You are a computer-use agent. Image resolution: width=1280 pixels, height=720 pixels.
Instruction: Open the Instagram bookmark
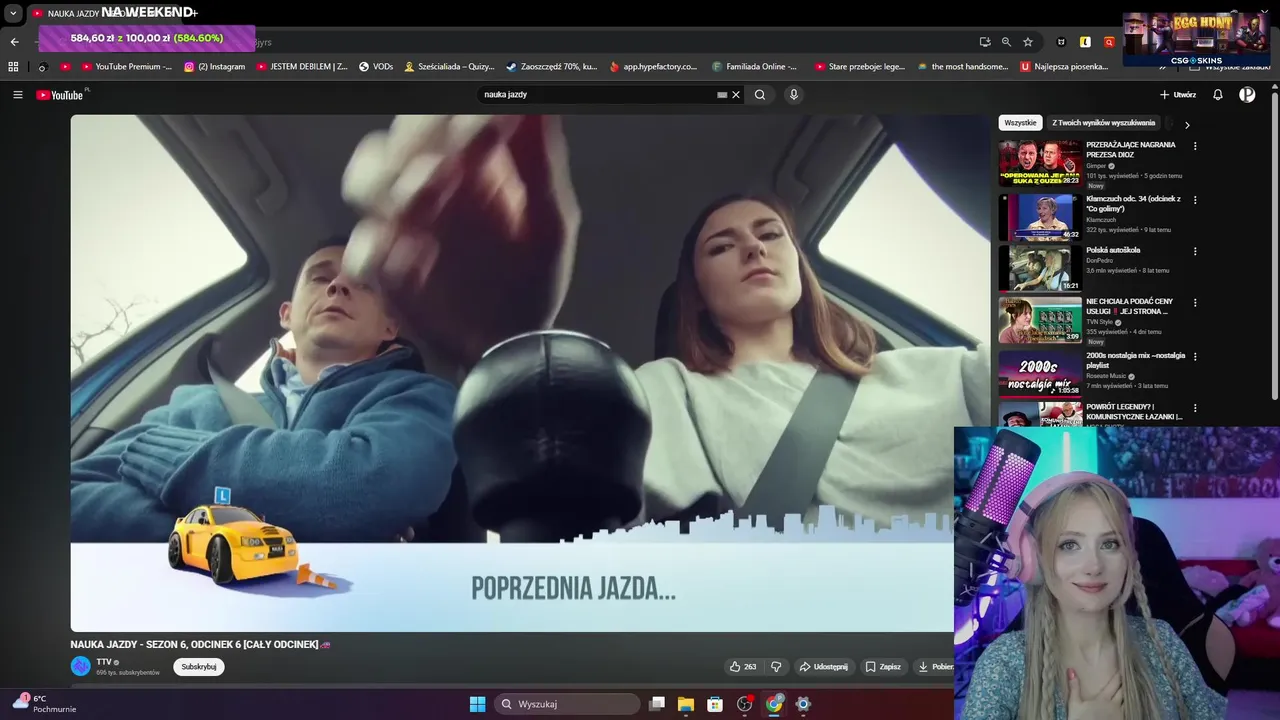[214, 67]
